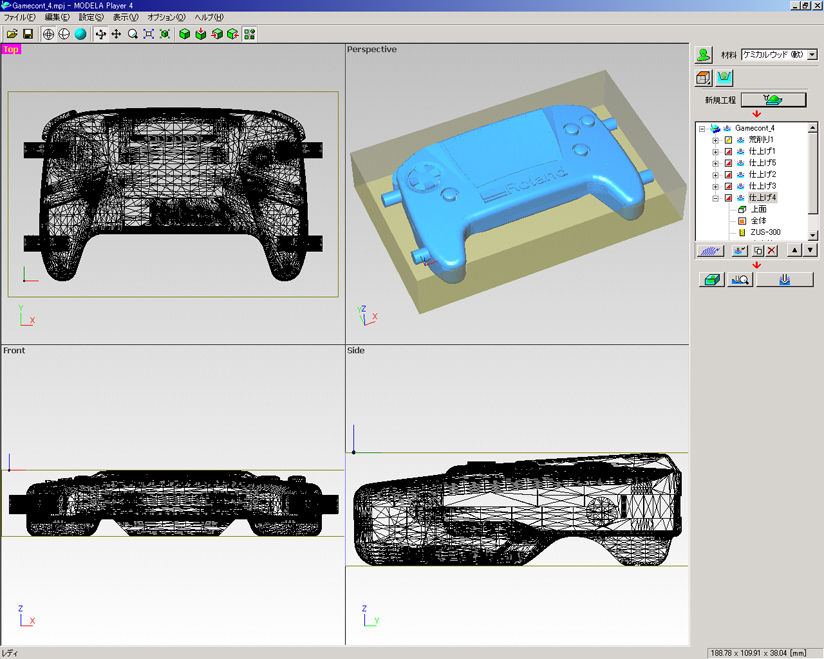Collapse the 仕上げ4 tree branch
This screenshot has height=659, width=824.
pos(716,196)
